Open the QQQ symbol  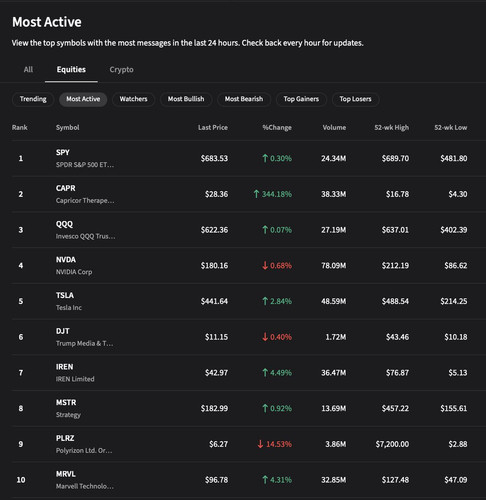point(64,224)
